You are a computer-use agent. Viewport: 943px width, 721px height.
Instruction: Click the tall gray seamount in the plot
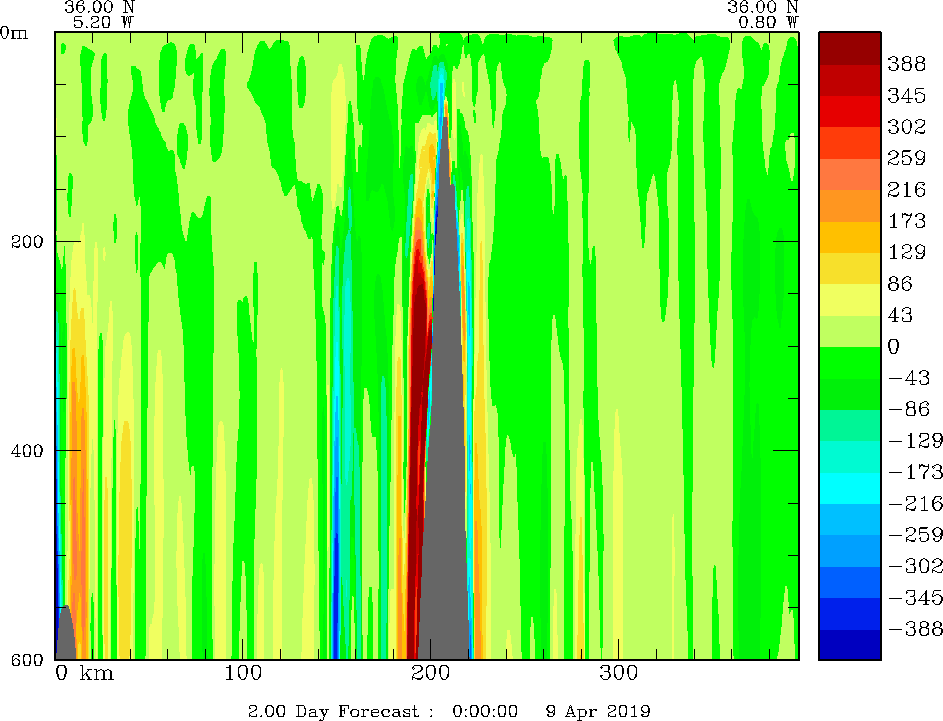point(446,421)
